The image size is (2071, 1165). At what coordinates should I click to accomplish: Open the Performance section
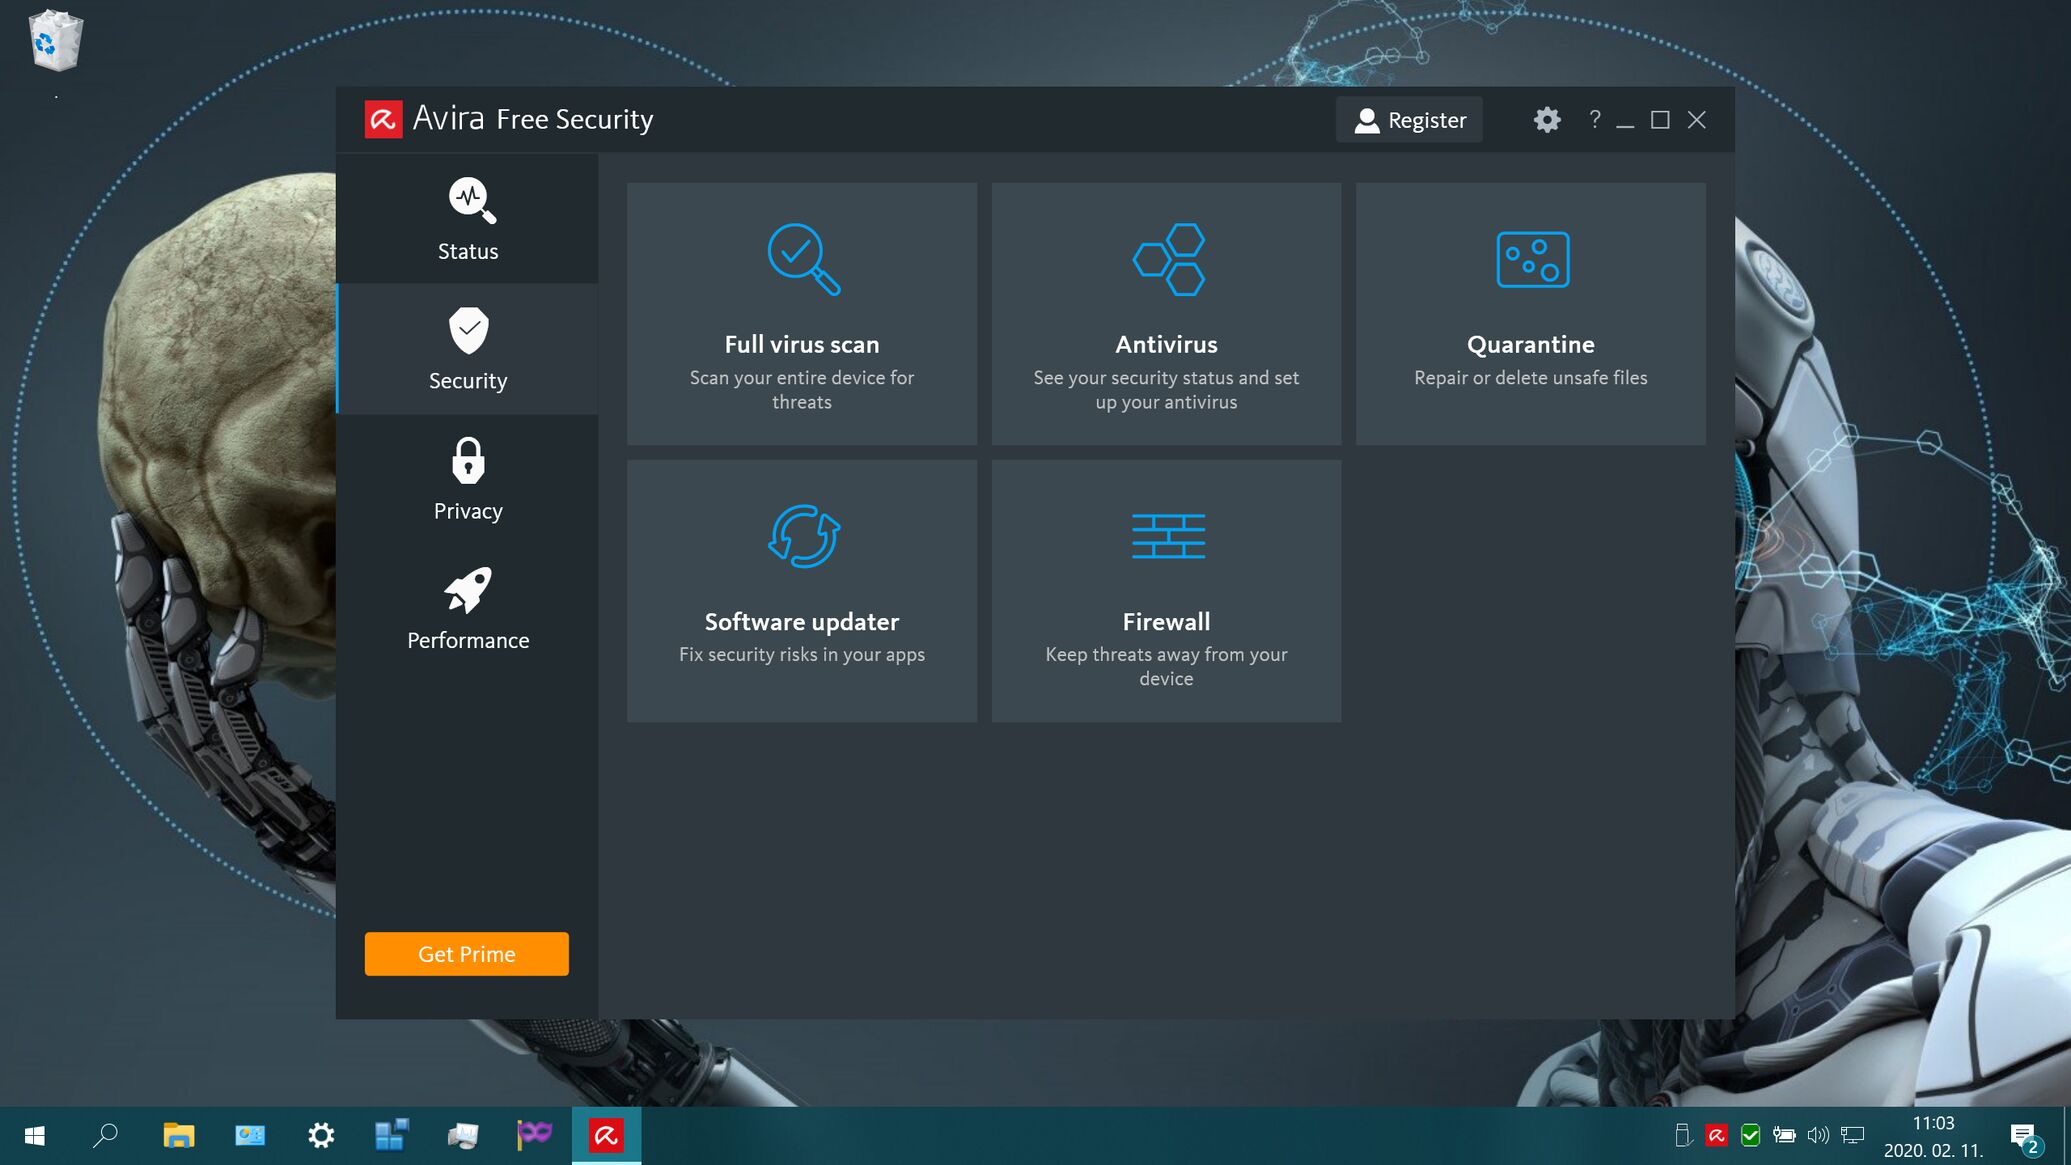click(468, 609)
